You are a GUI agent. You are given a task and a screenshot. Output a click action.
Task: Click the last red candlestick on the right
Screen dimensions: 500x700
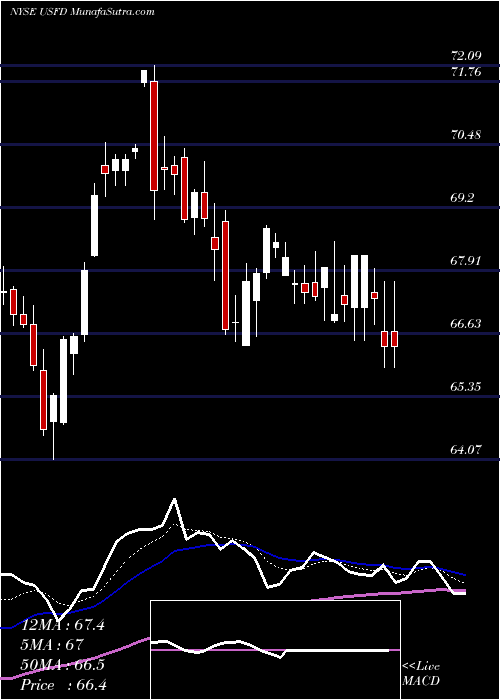coord(395,339)
